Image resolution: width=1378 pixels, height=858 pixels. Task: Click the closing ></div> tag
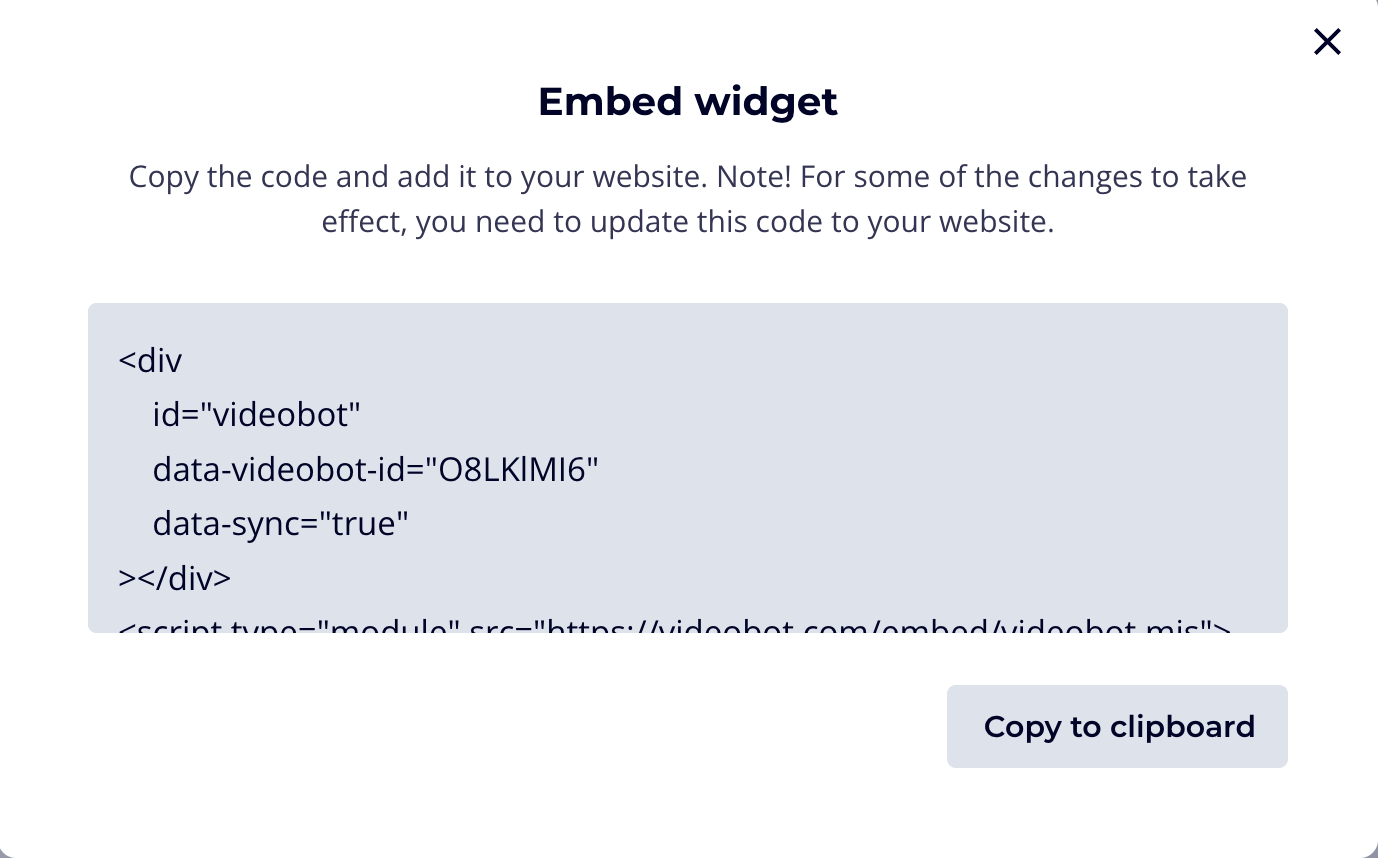point(173,577)
